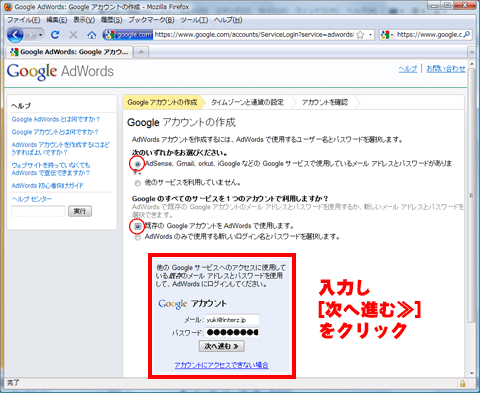Select radio for AdSense, Gmail existing services
This screenshot has height=393, width=480.
pos(137,164)
